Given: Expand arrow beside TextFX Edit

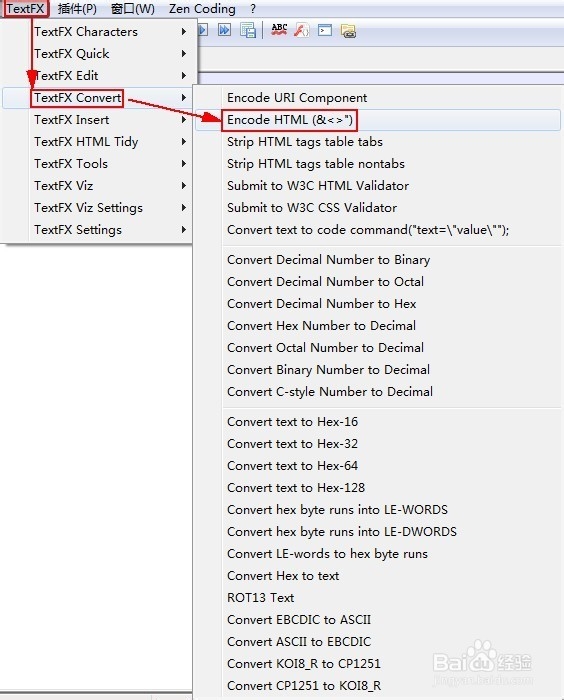Looking at the screenshot, I should (x=184, y=75).
